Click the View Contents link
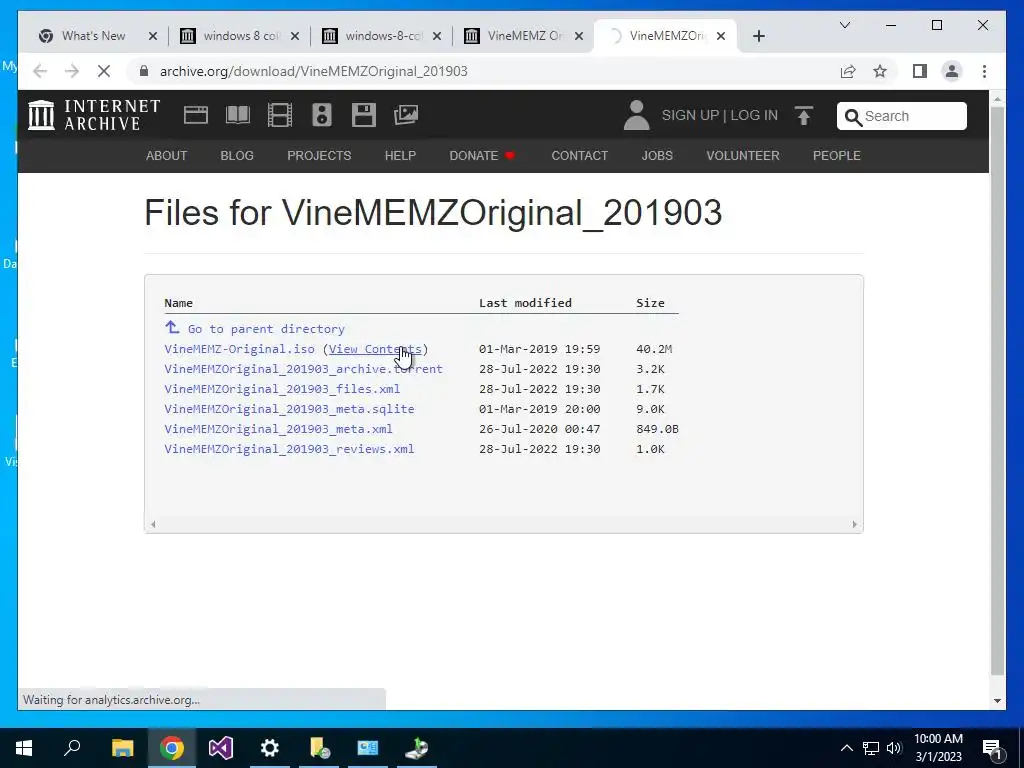 point(375,349)
